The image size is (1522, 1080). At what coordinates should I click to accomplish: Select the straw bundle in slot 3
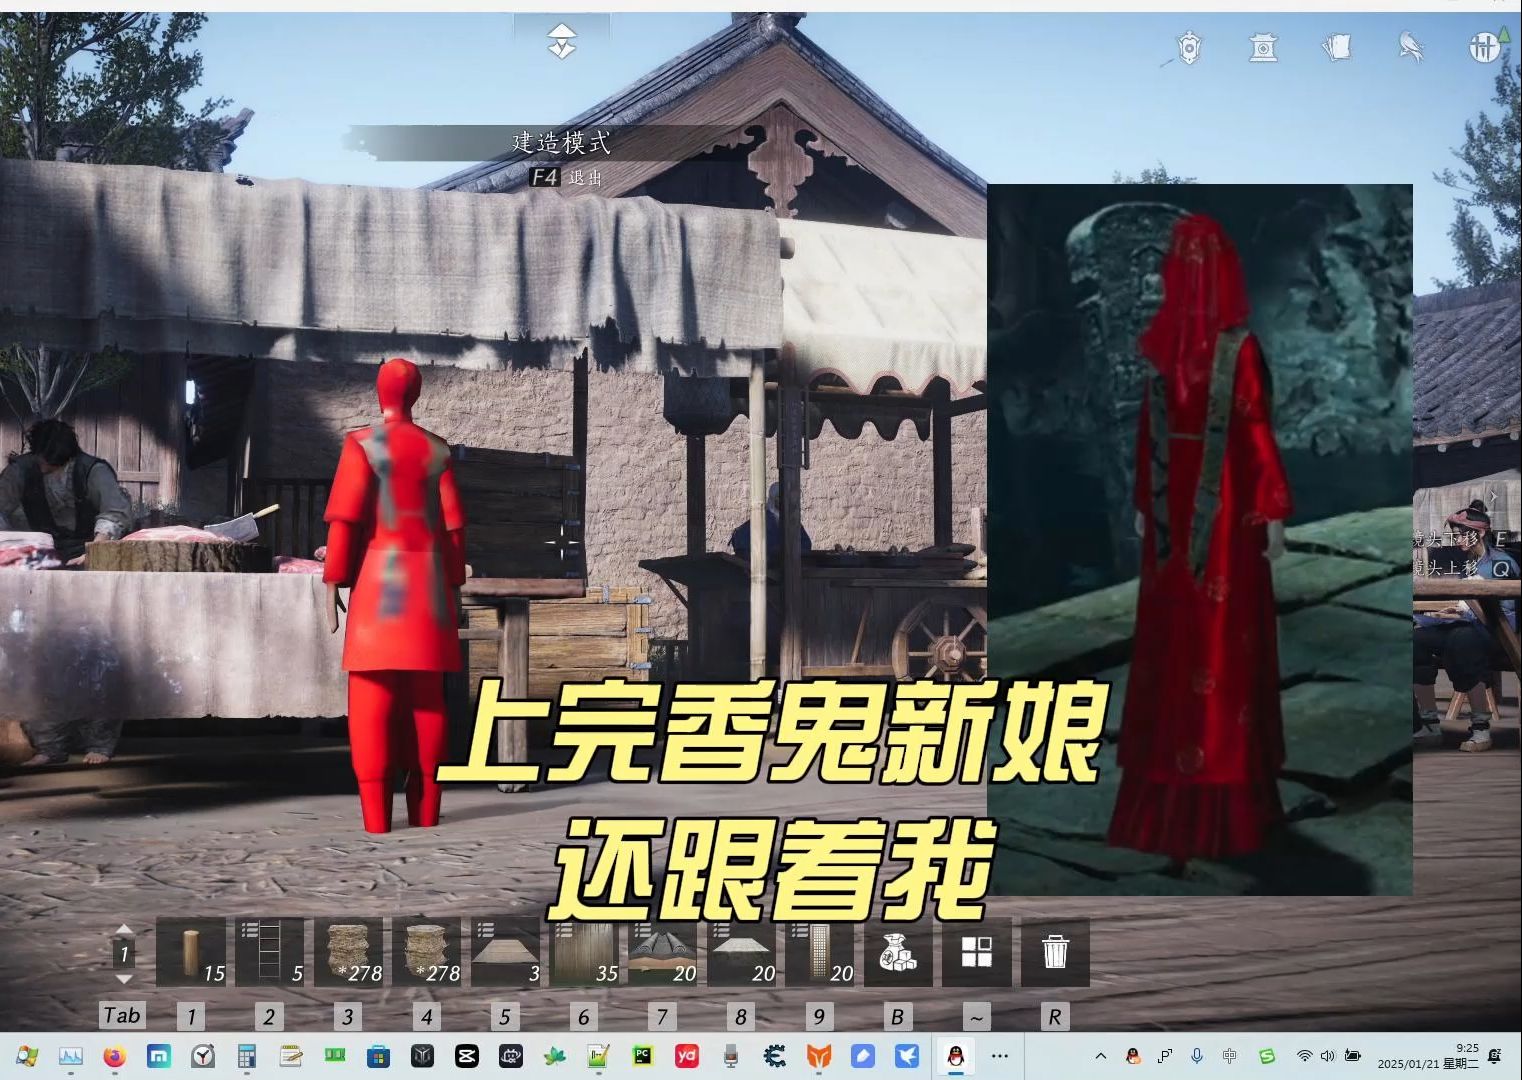pyautogui.click(x=349, y=952)
